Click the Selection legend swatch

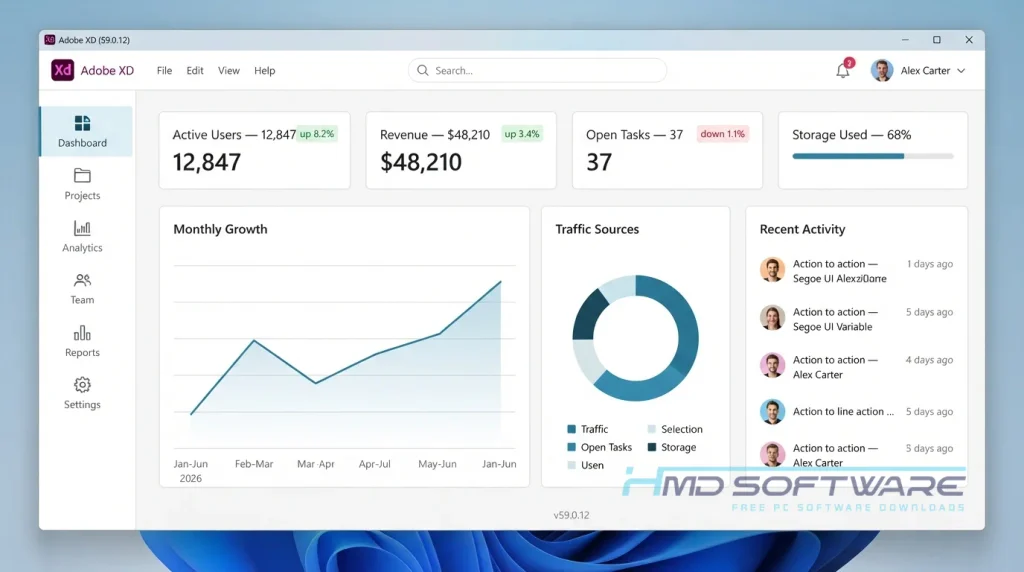652,429
